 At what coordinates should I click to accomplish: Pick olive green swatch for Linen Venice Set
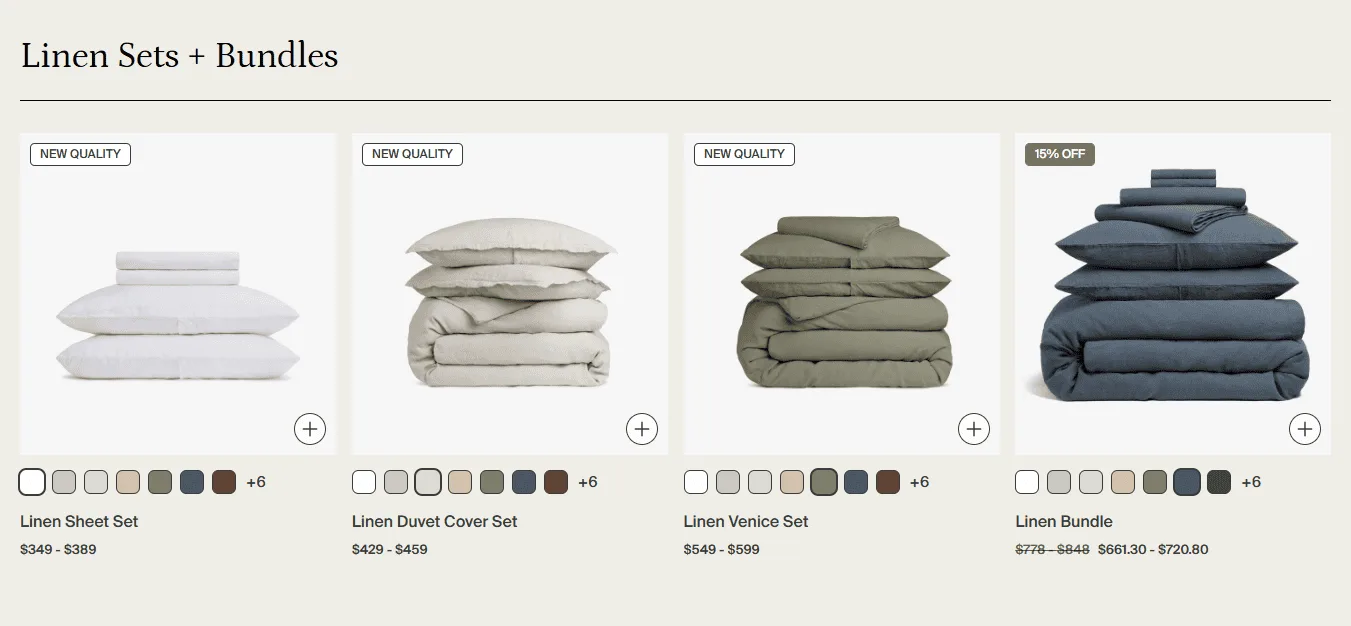point(824,482)
